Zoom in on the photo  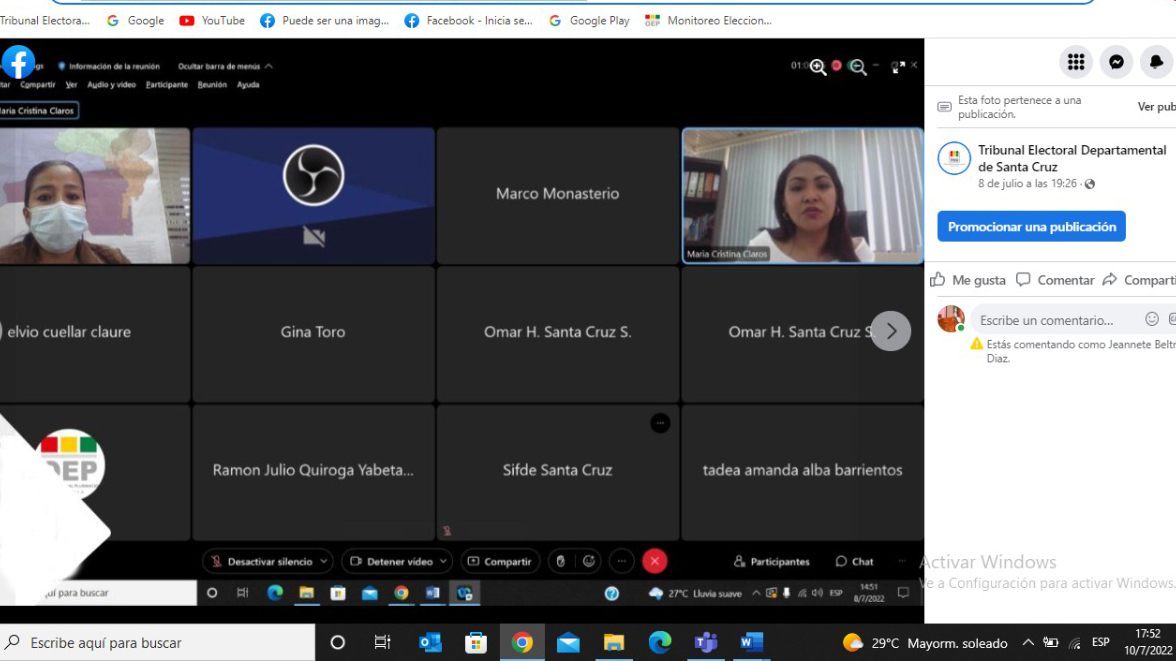[818, 67]
